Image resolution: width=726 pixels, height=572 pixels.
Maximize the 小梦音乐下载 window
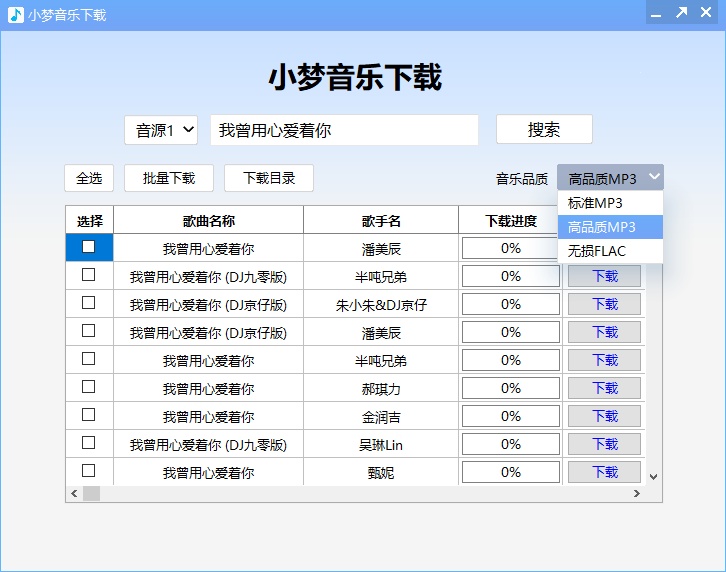click(681, 14)
